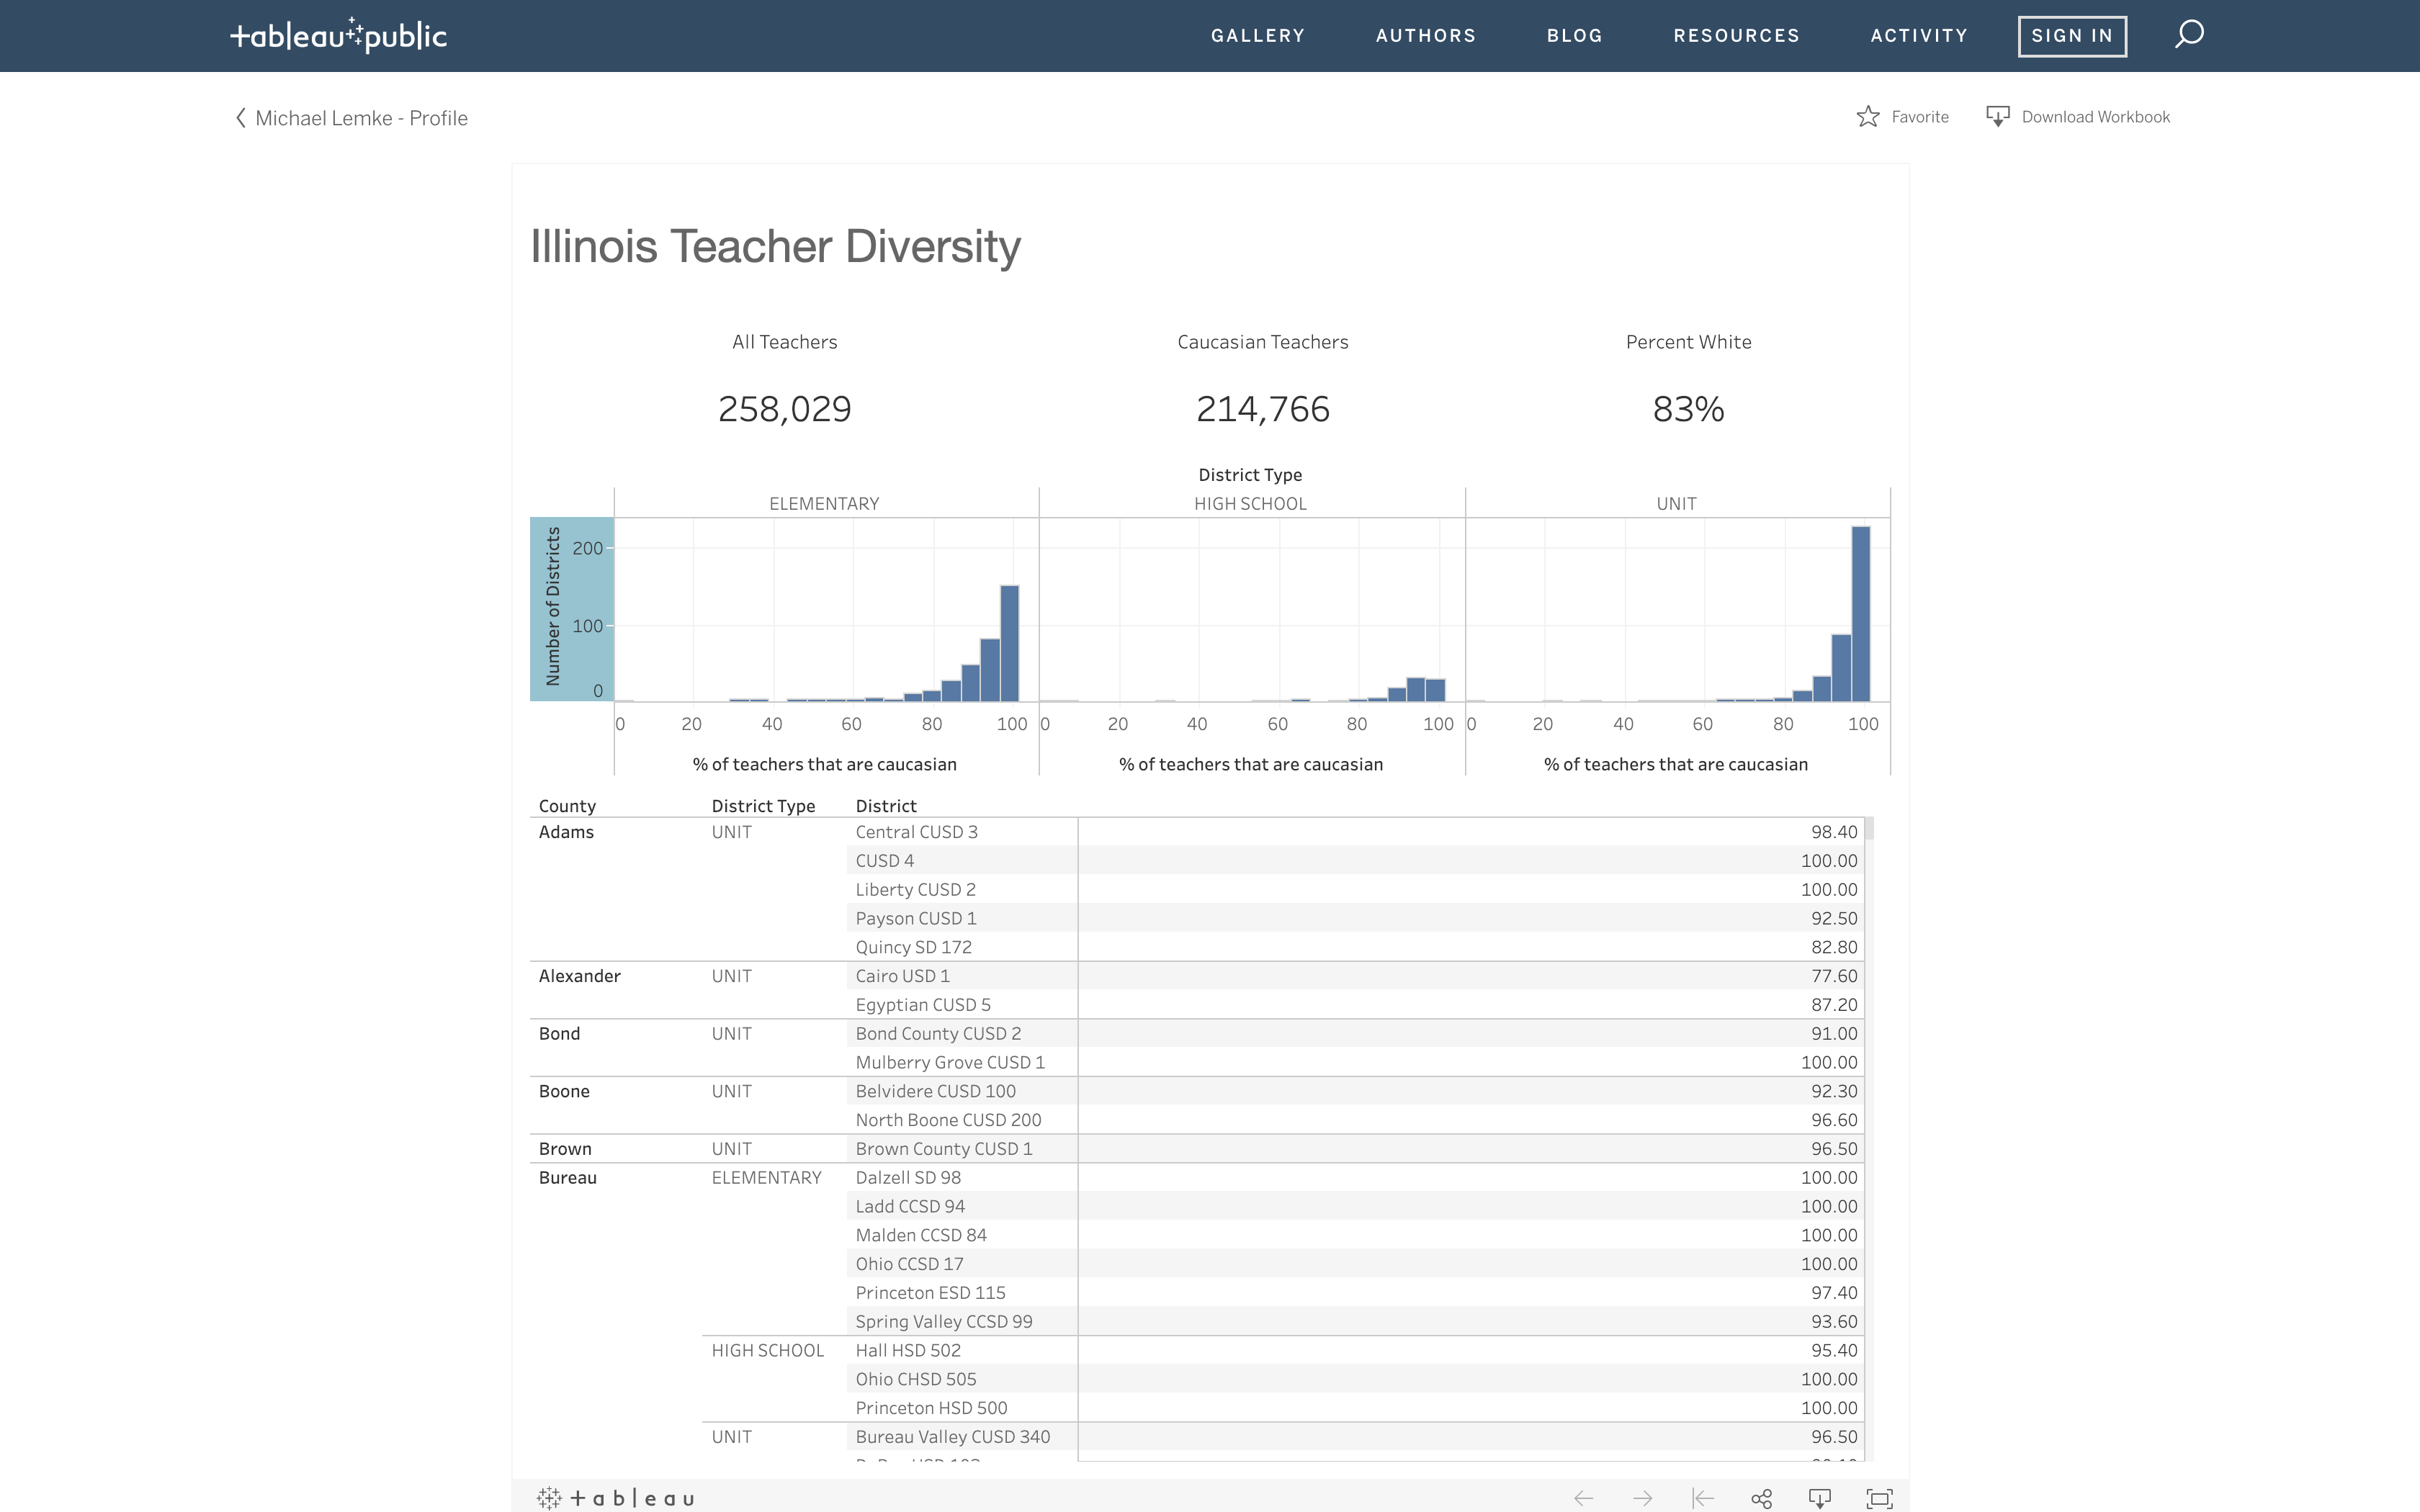Screen dimensions: 2420x1512
Task: Select the Cairo USD 1 district row
Action: 902,976
